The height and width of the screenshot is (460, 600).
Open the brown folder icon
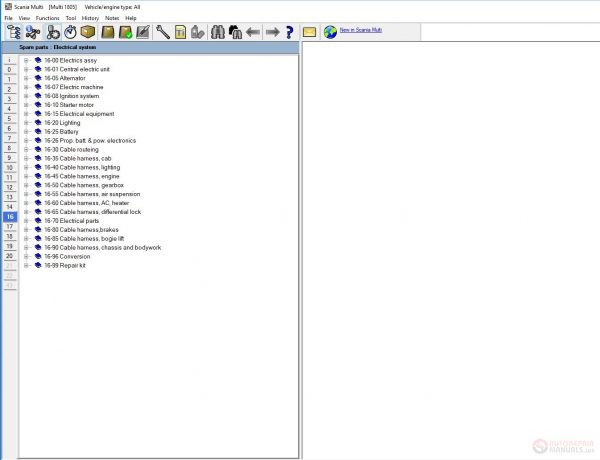click(108, 32)
